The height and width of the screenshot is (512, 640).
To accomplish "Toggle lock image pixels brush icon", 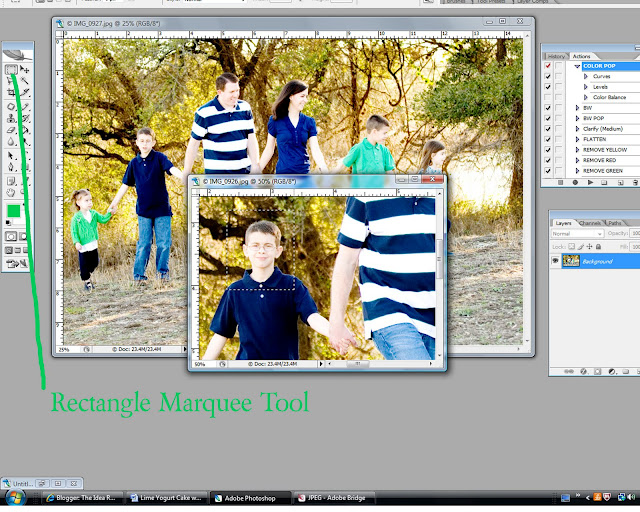I will click(580, 247).
